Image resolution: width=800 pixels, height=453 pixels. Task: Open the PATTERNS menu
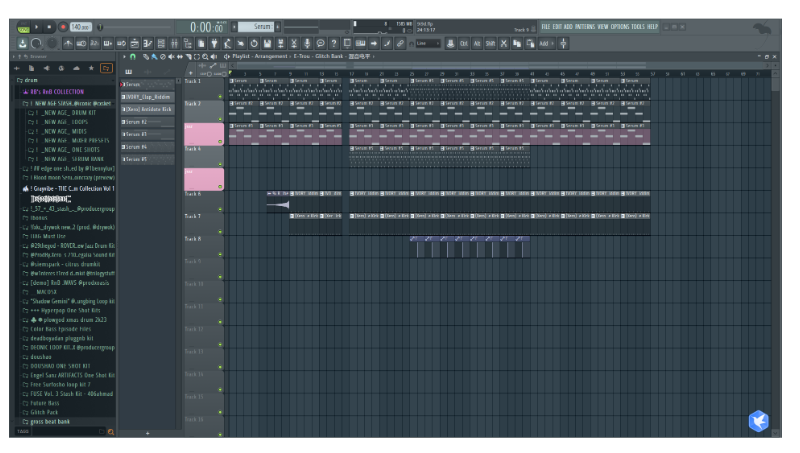[x=585, y=27]
